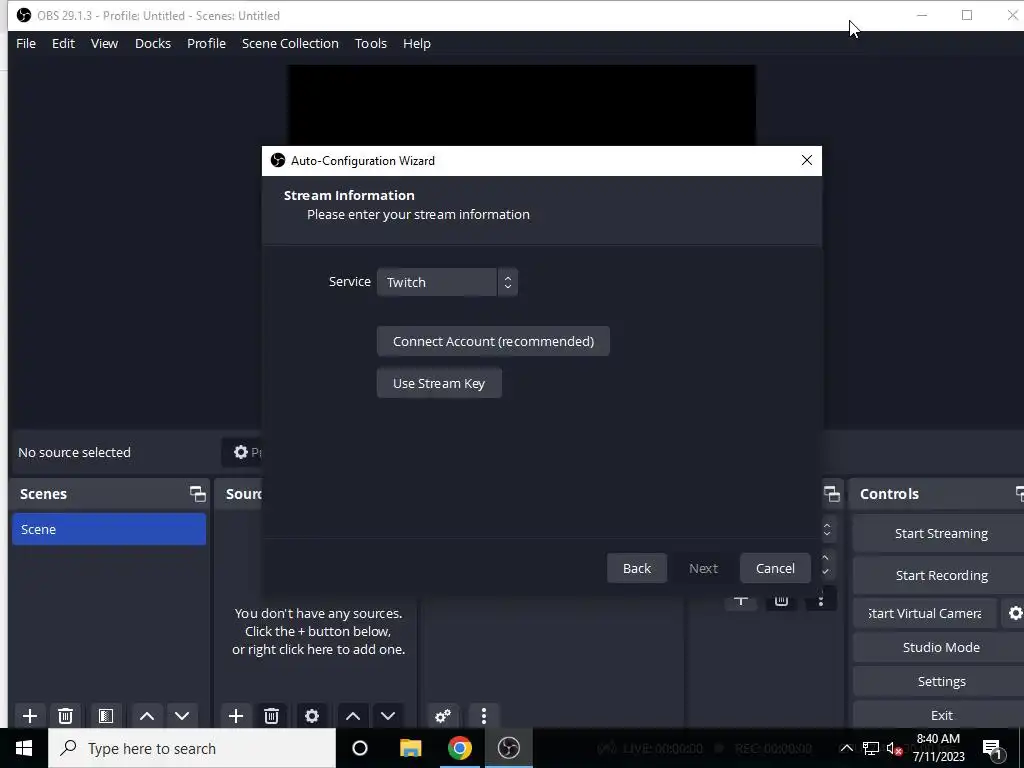Open File Explorer from taskbar
This screenshot has height=768, width=1024.
click(410, 748)
